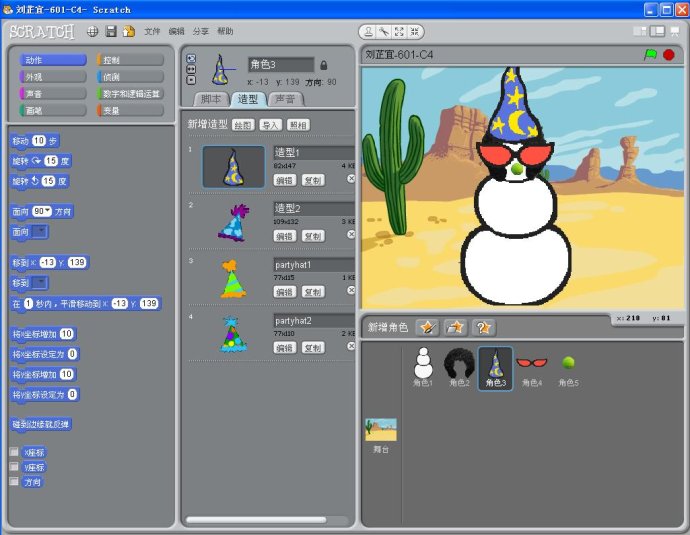Open the 面向 90 direction dropdown
Viewport: 690px width, 535px height.
[x=45, y=212]
